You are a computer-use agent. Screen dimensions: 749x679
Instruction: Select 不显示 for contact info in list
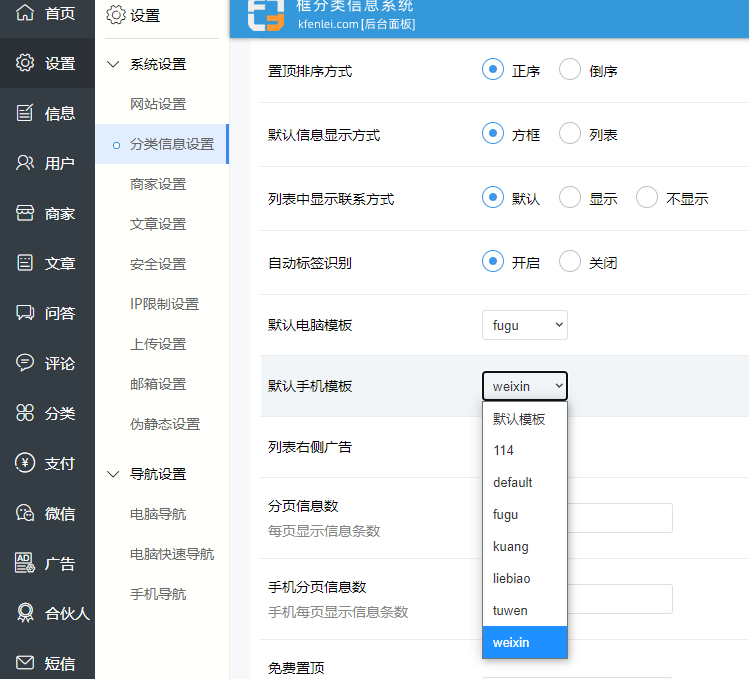point(647,198)
